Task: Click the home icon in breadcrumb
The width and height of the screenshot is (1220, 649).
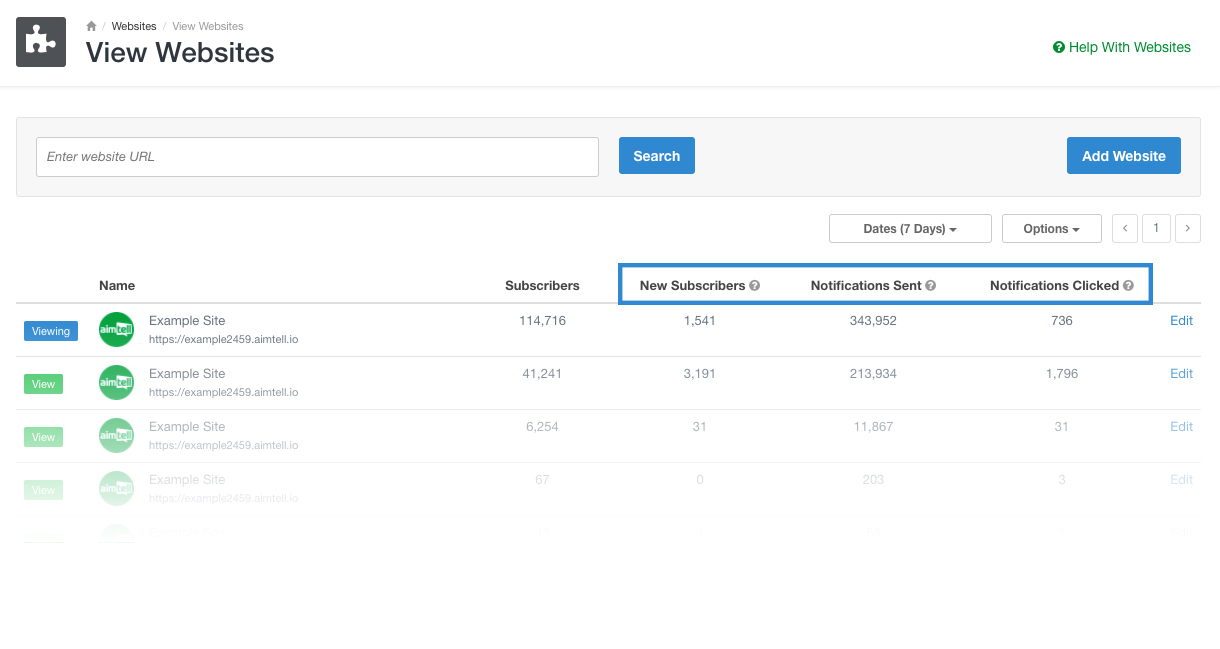Action: 91,26
